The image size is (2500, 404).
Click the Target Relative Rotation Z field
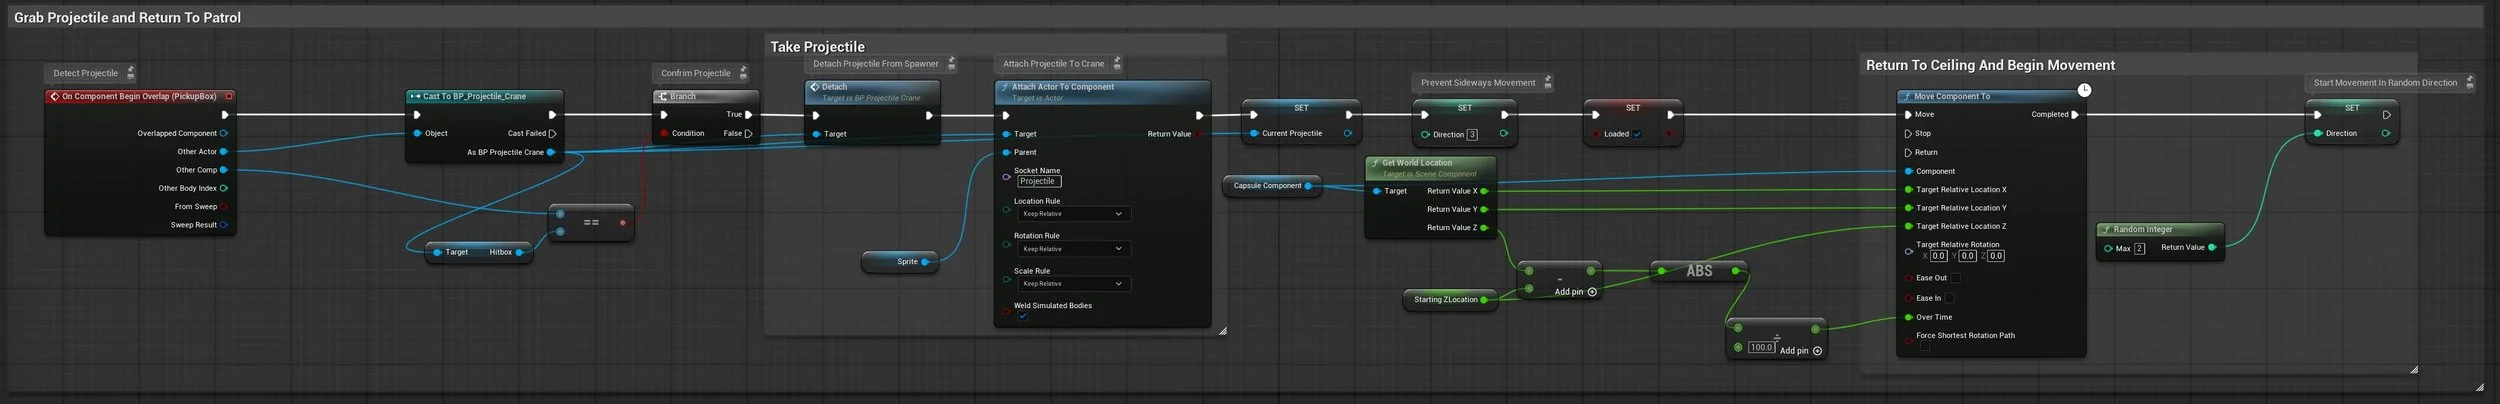[1996, 256]
